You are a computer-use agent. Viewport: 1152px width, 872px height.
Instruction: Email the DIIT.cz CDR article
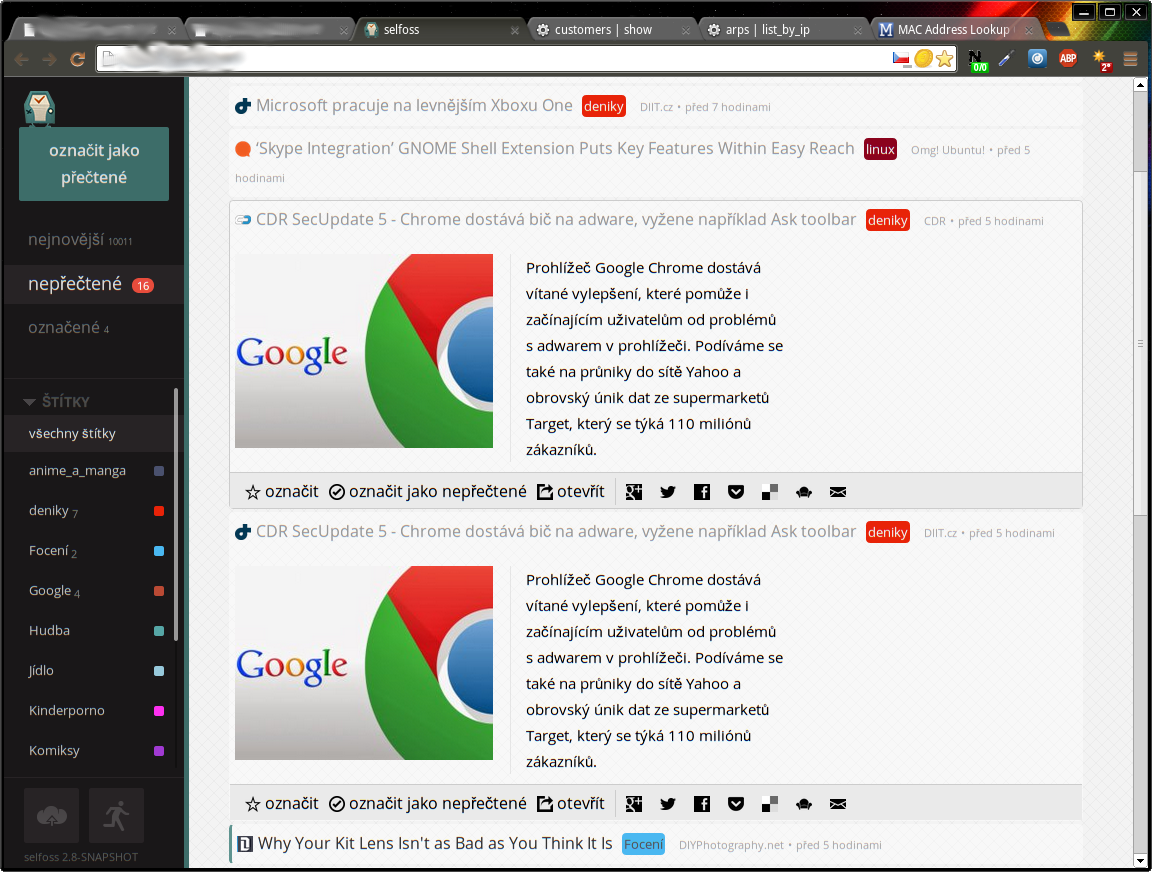tap(838, 804)
